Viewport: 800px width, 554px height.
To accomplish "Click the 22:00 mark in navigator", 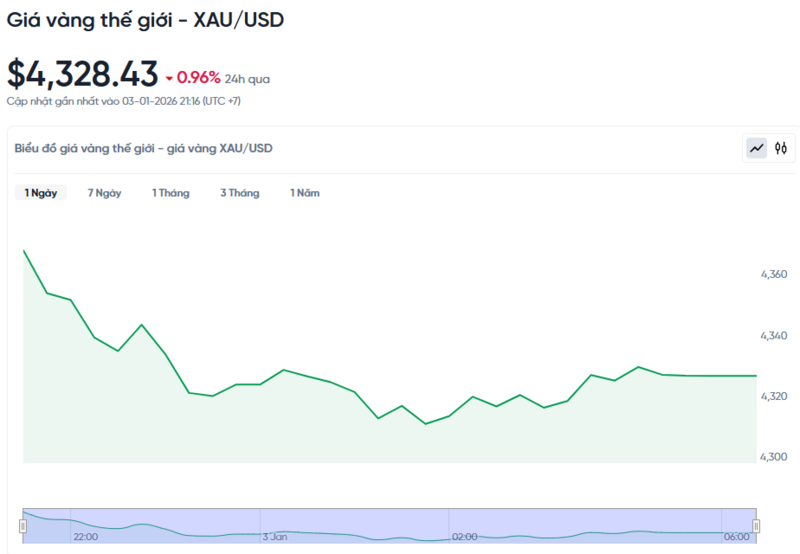I will (x=85, y=537).
